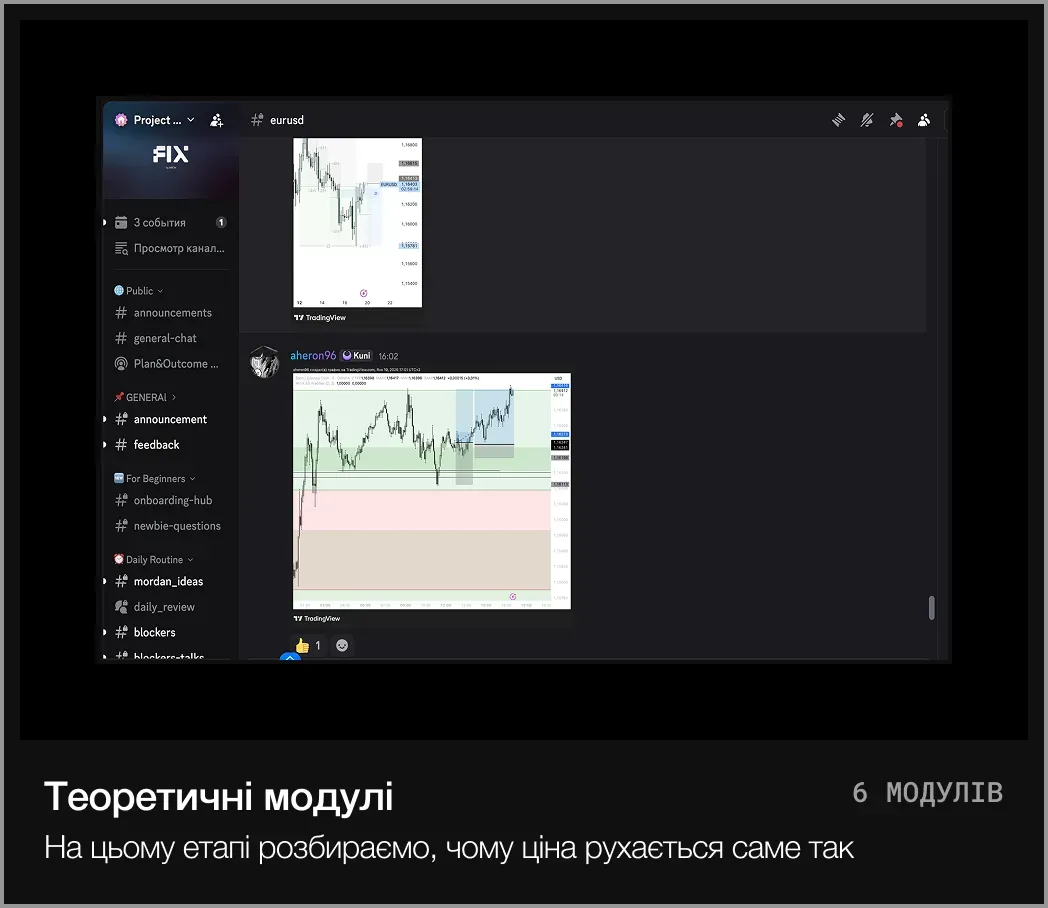Collapse the Public category
The image size is (1048, 908).
(x=140, y=291)
